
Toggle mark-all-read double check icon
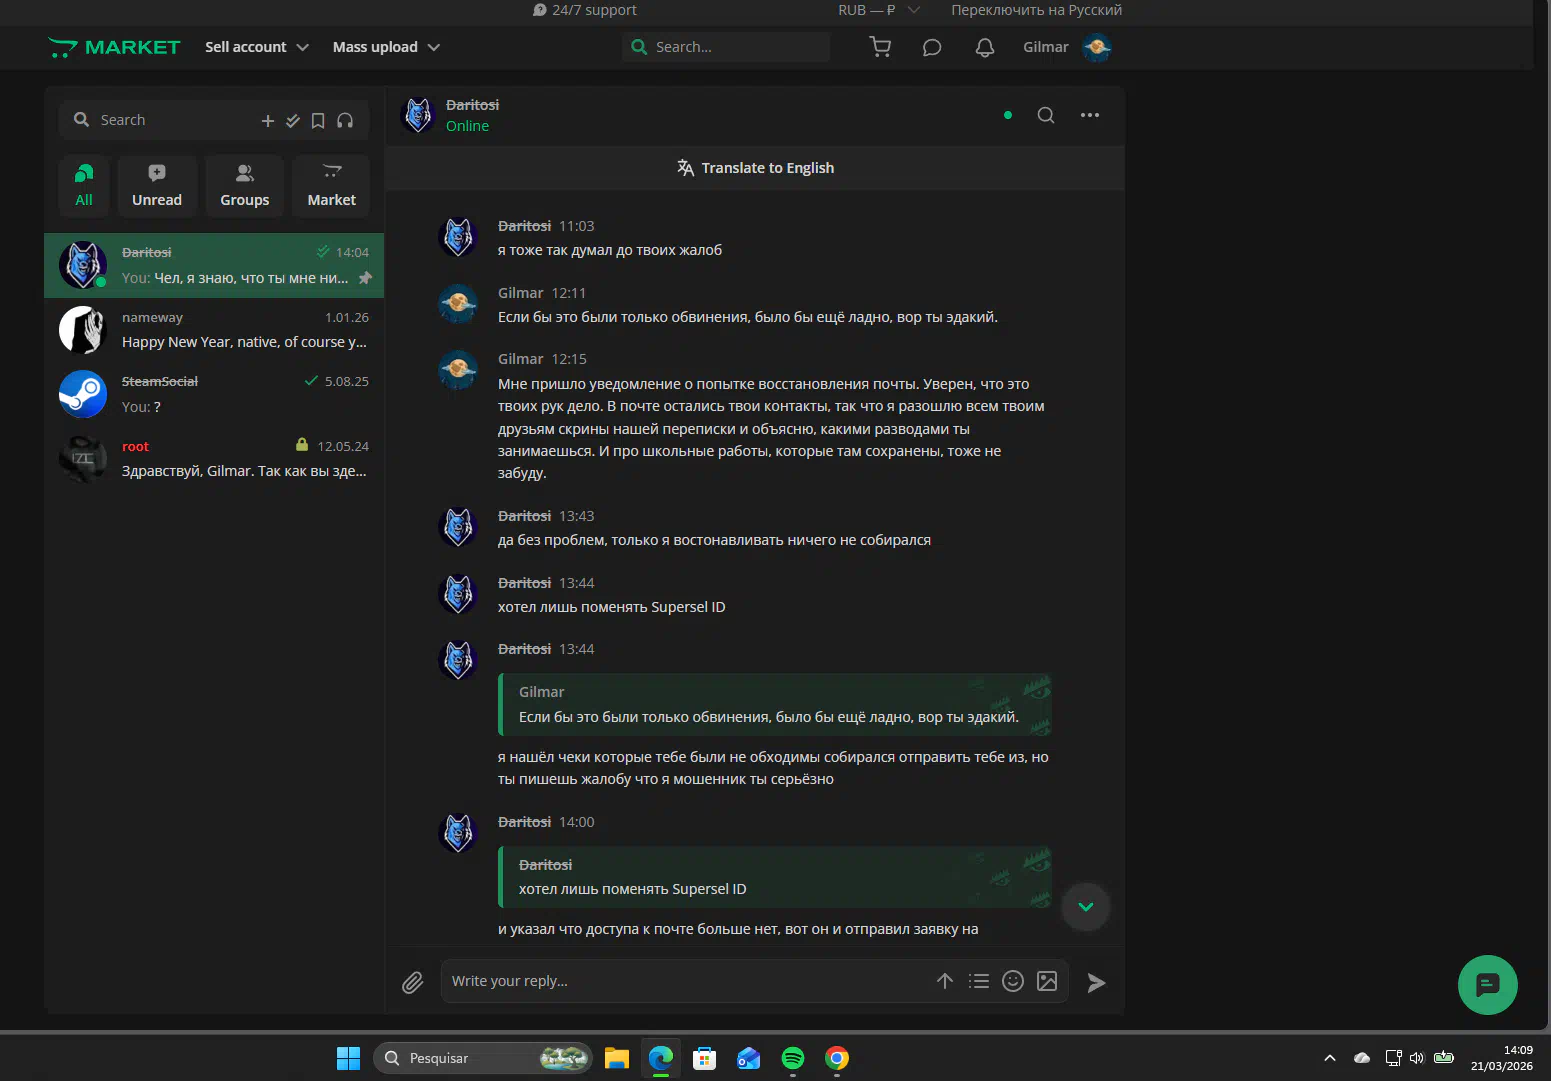(x=293, y=120)
